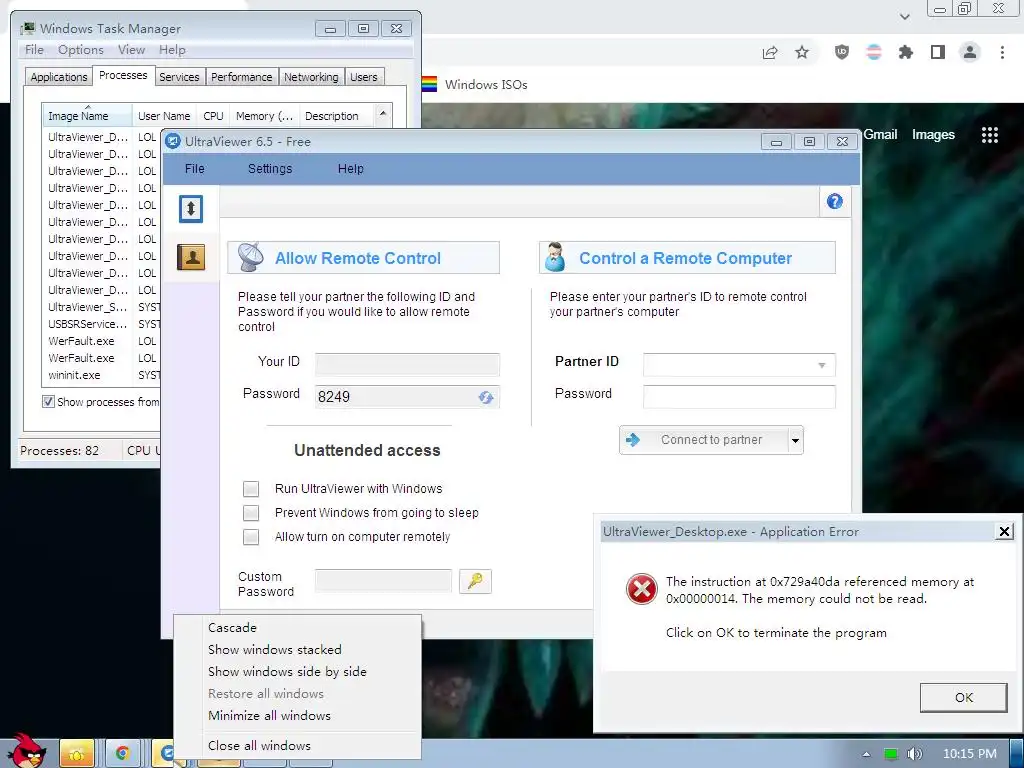
Task: Open Chrome profile avatar icon
Action: [x=970, y=52]
